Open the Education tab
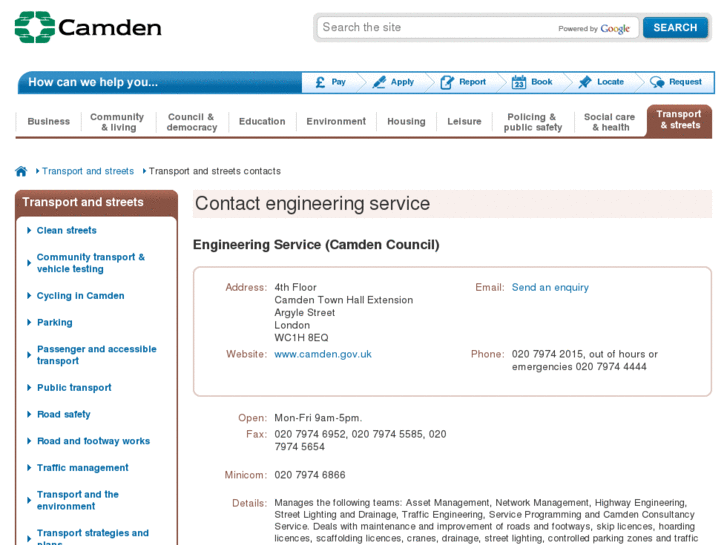 pos(262,122)
